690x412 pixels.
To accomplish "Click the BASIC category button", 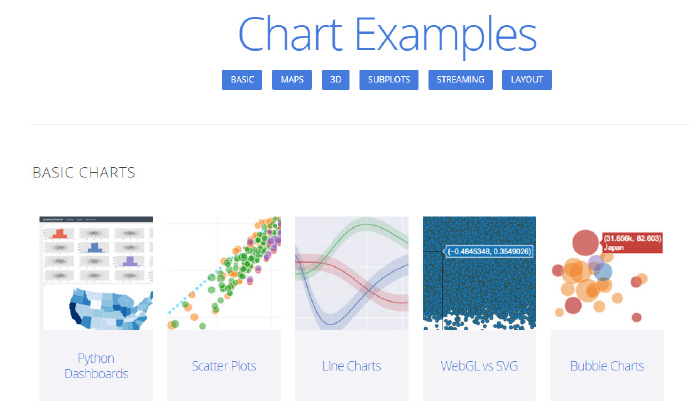I will [x=242, y=80].
